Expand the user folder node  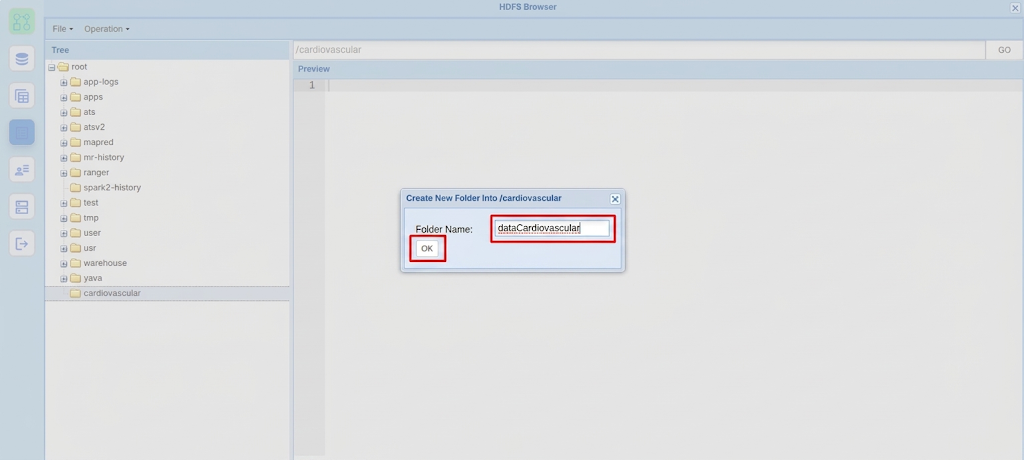coord(64,233)
